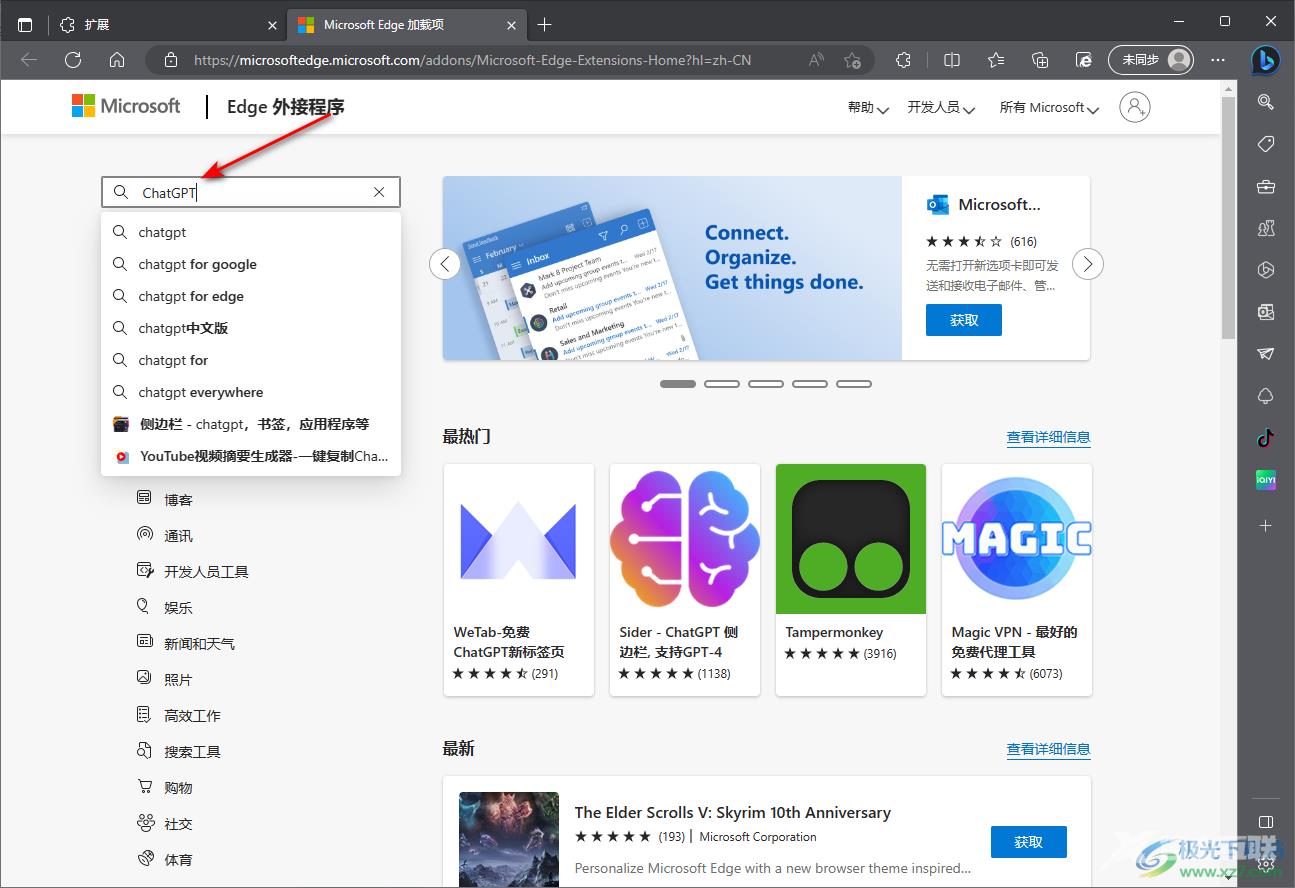Screen dimensions: 1295x888
Task: Select the last carousel indicator dot
Action: [854, 384]
